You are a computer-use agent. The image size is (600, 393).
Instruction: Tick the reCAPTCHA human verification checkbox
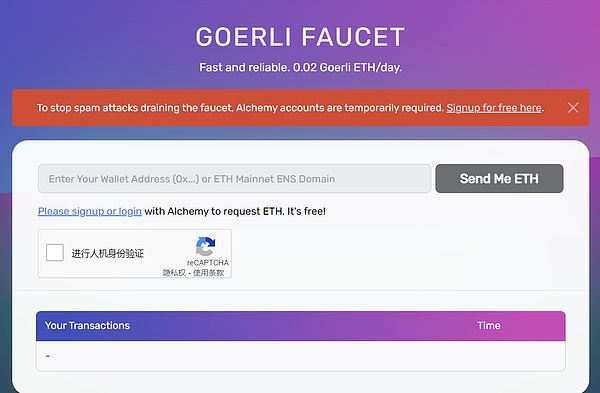[55, 253]
